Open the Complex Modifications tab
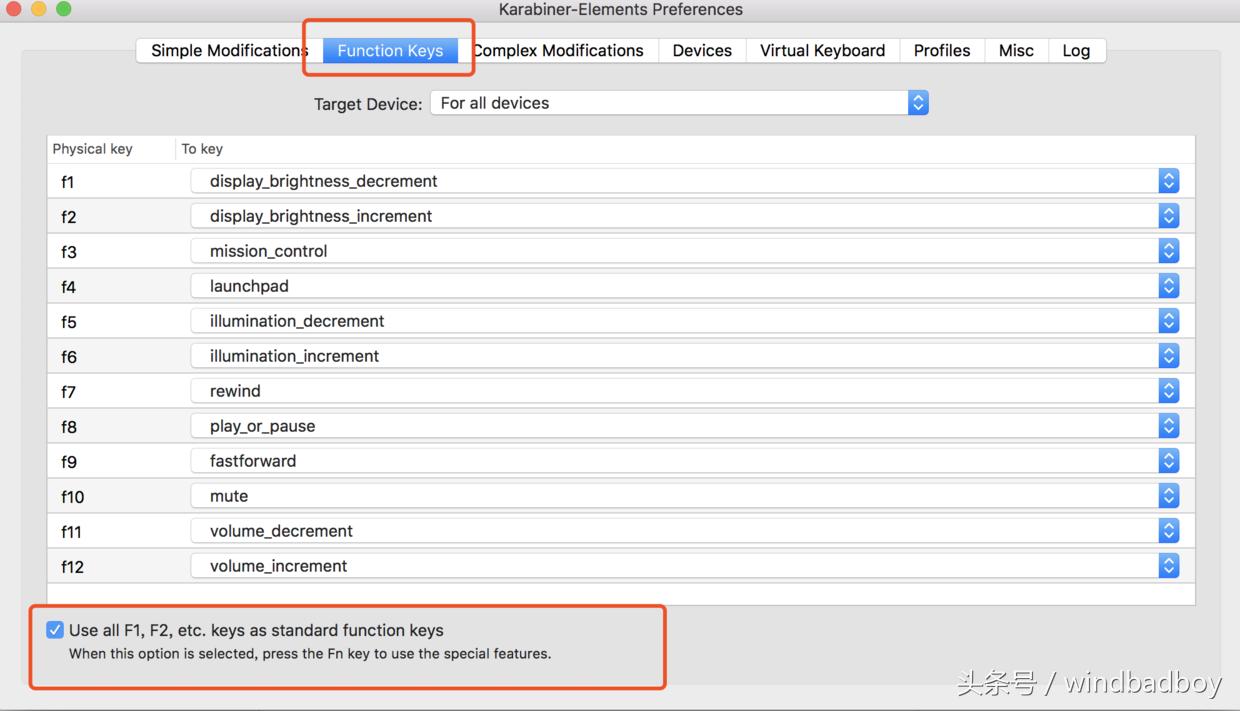The height and width of the screenshot is (711, 1240). click(560, 51)
